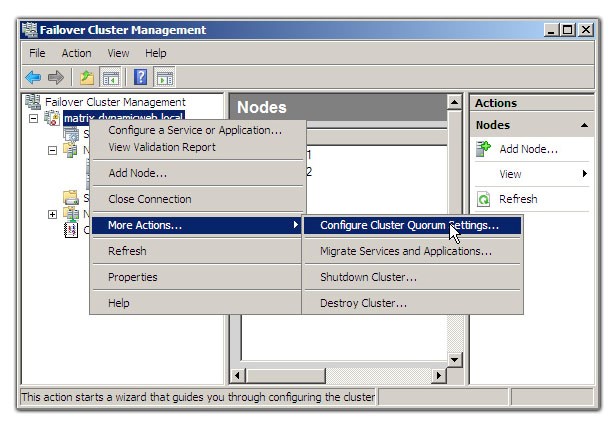The height and width of the screenshot is (422, 614).
Task: Toggle the show/hide console tree icon
Action: coord(111,77)
